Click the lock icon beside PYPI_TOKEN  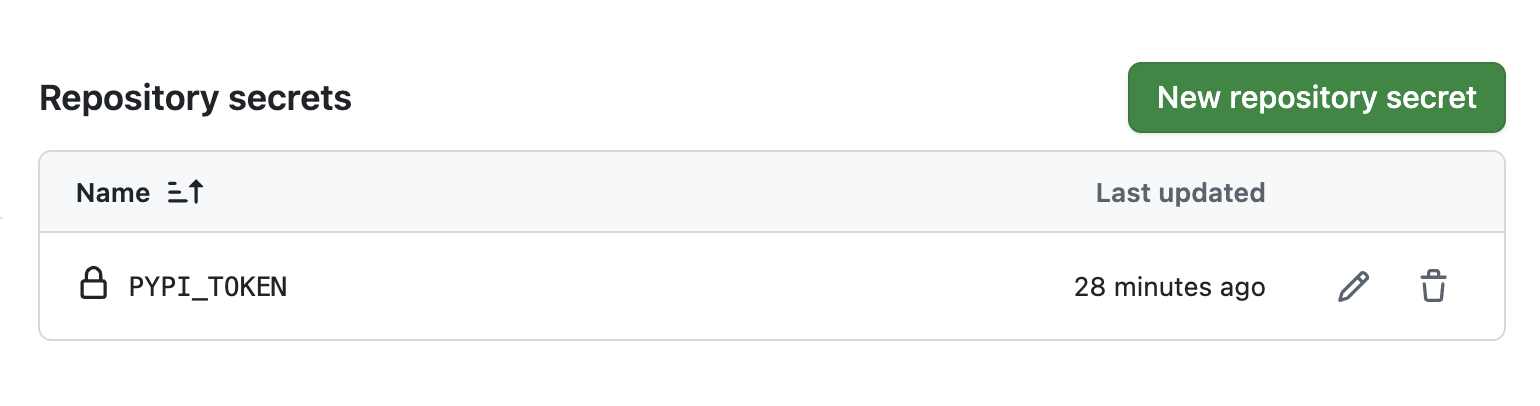tap(93, 285)
